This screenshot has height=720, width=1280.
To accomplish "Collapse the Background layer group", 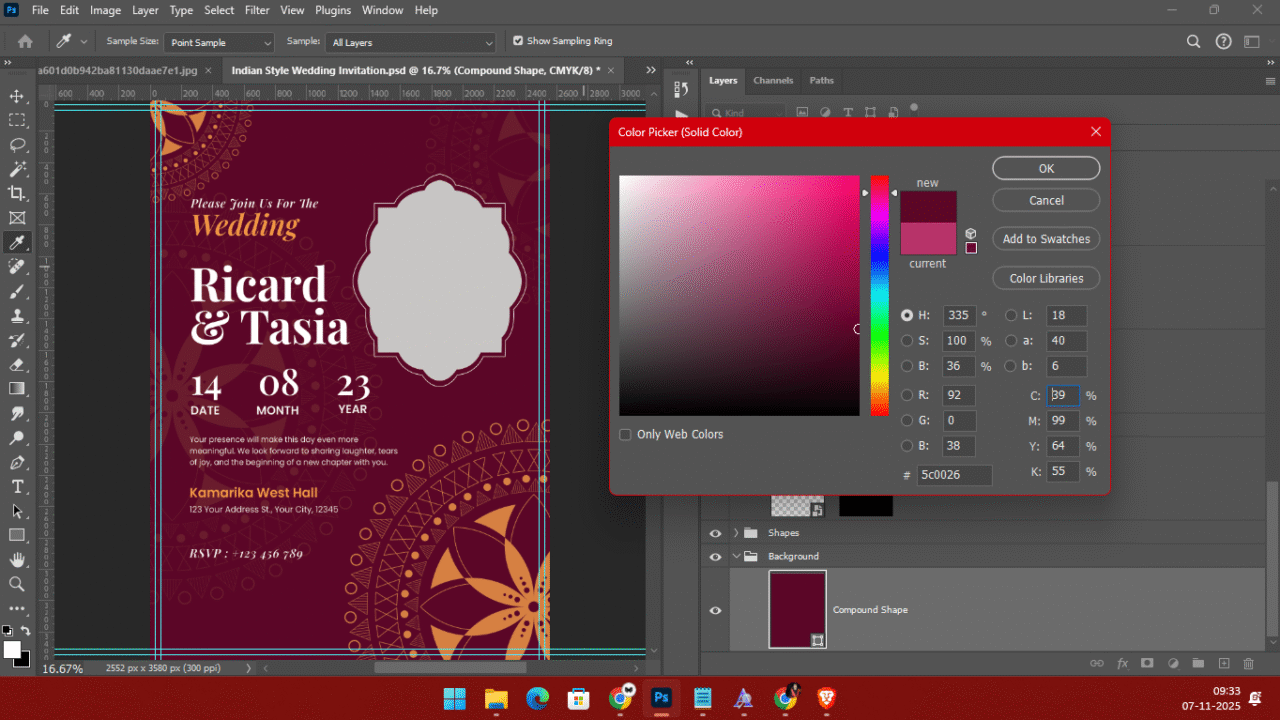I will pos(736,557).
